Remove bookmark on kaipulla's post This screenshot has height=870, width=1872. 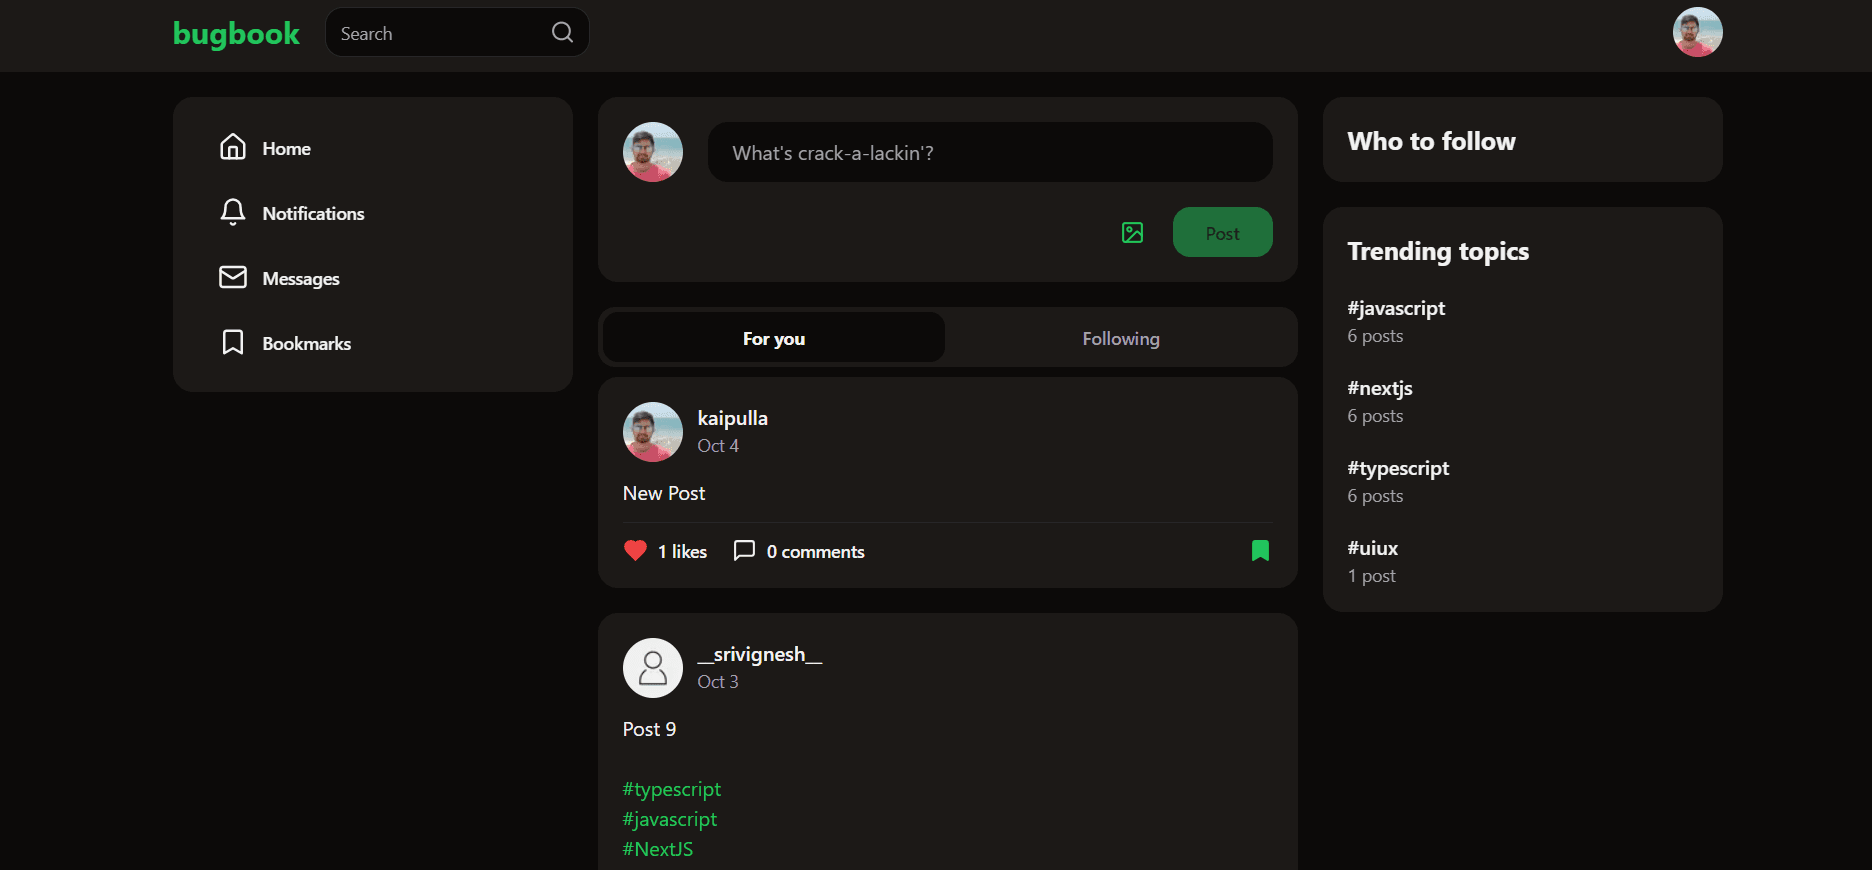click(x=1260, y=551)
